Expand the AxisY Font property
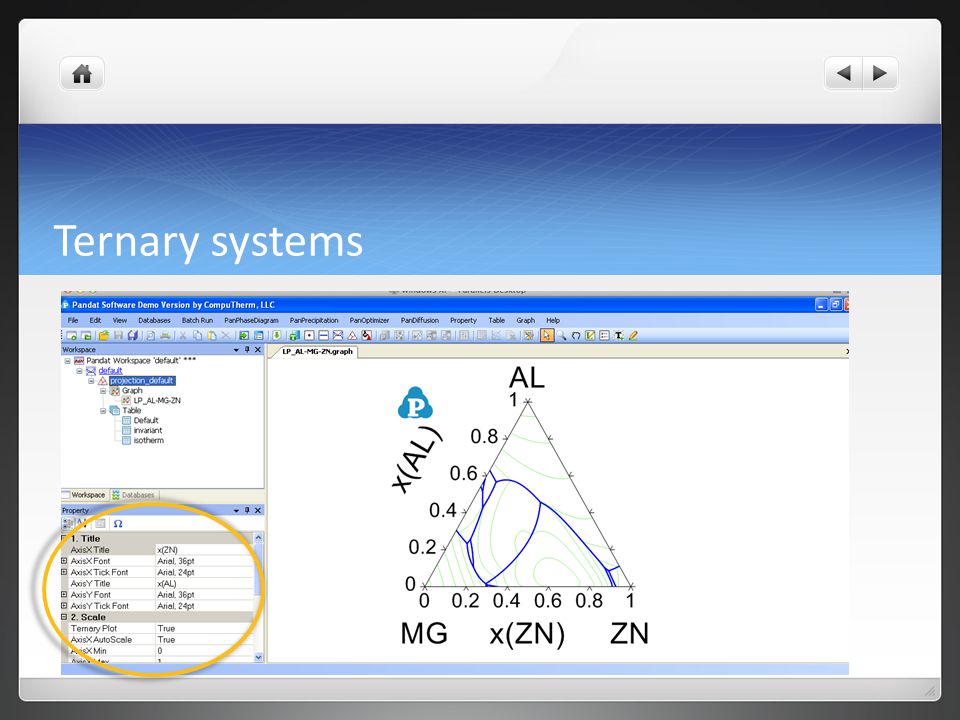 [64, 594]
